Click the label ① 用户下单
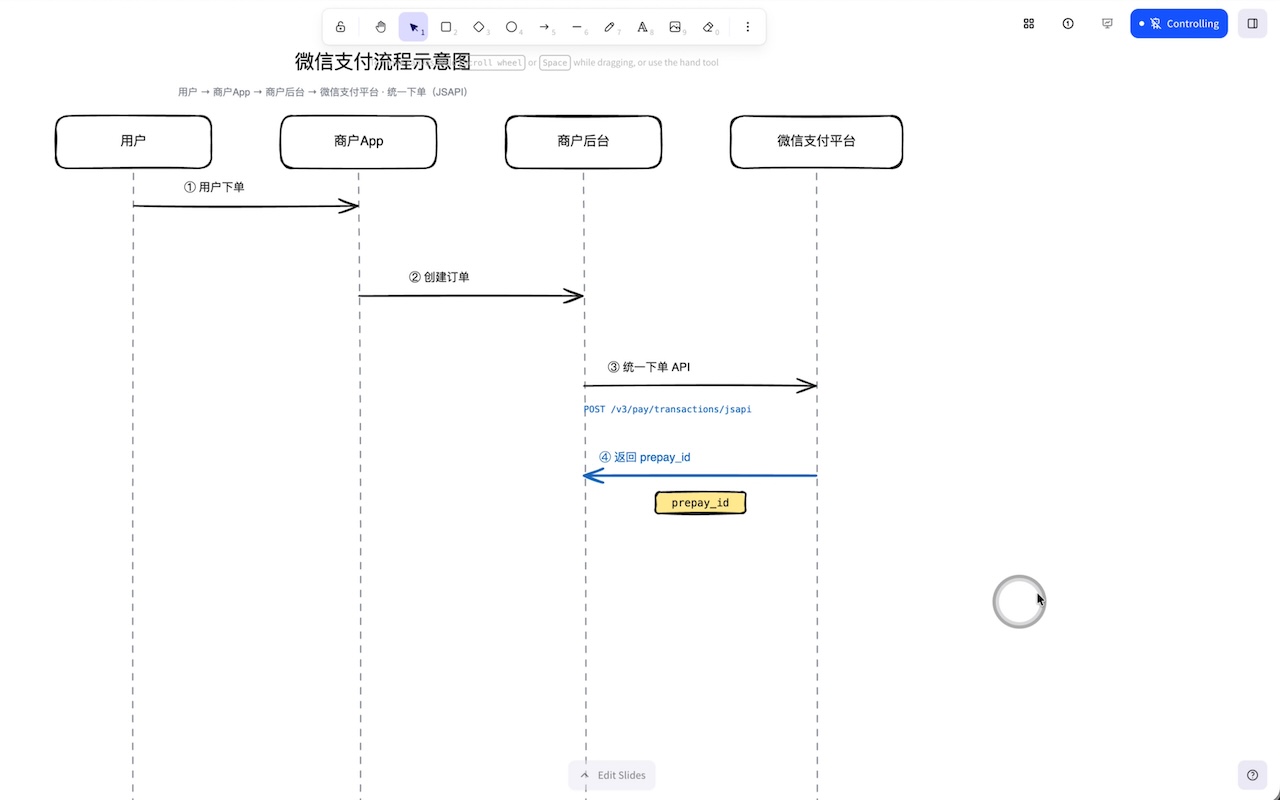This screenshot has width=1280, height=800. coord(214,187)
